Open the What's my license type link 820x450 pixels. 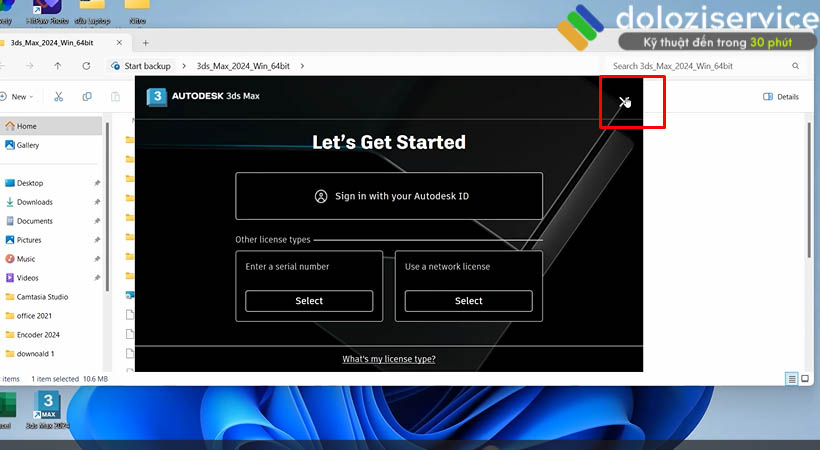click(x=389, y=359)
